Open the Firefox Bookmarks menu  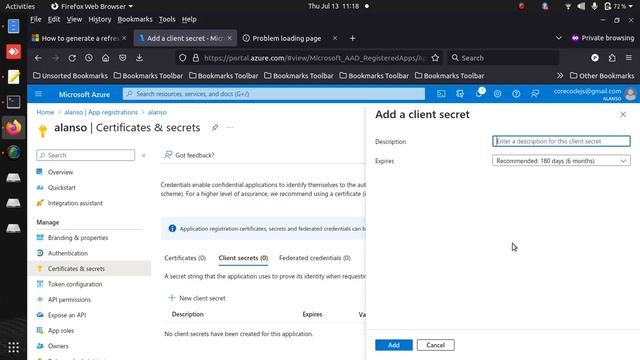coord(135,19)
